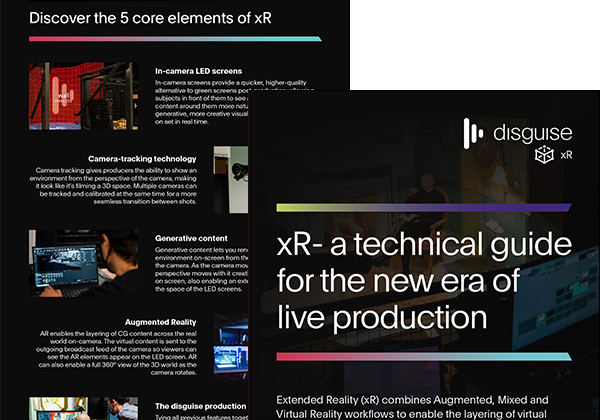600x420 pixels.
Task: Click the xR cube icon
Action: [x=542, y=155]
